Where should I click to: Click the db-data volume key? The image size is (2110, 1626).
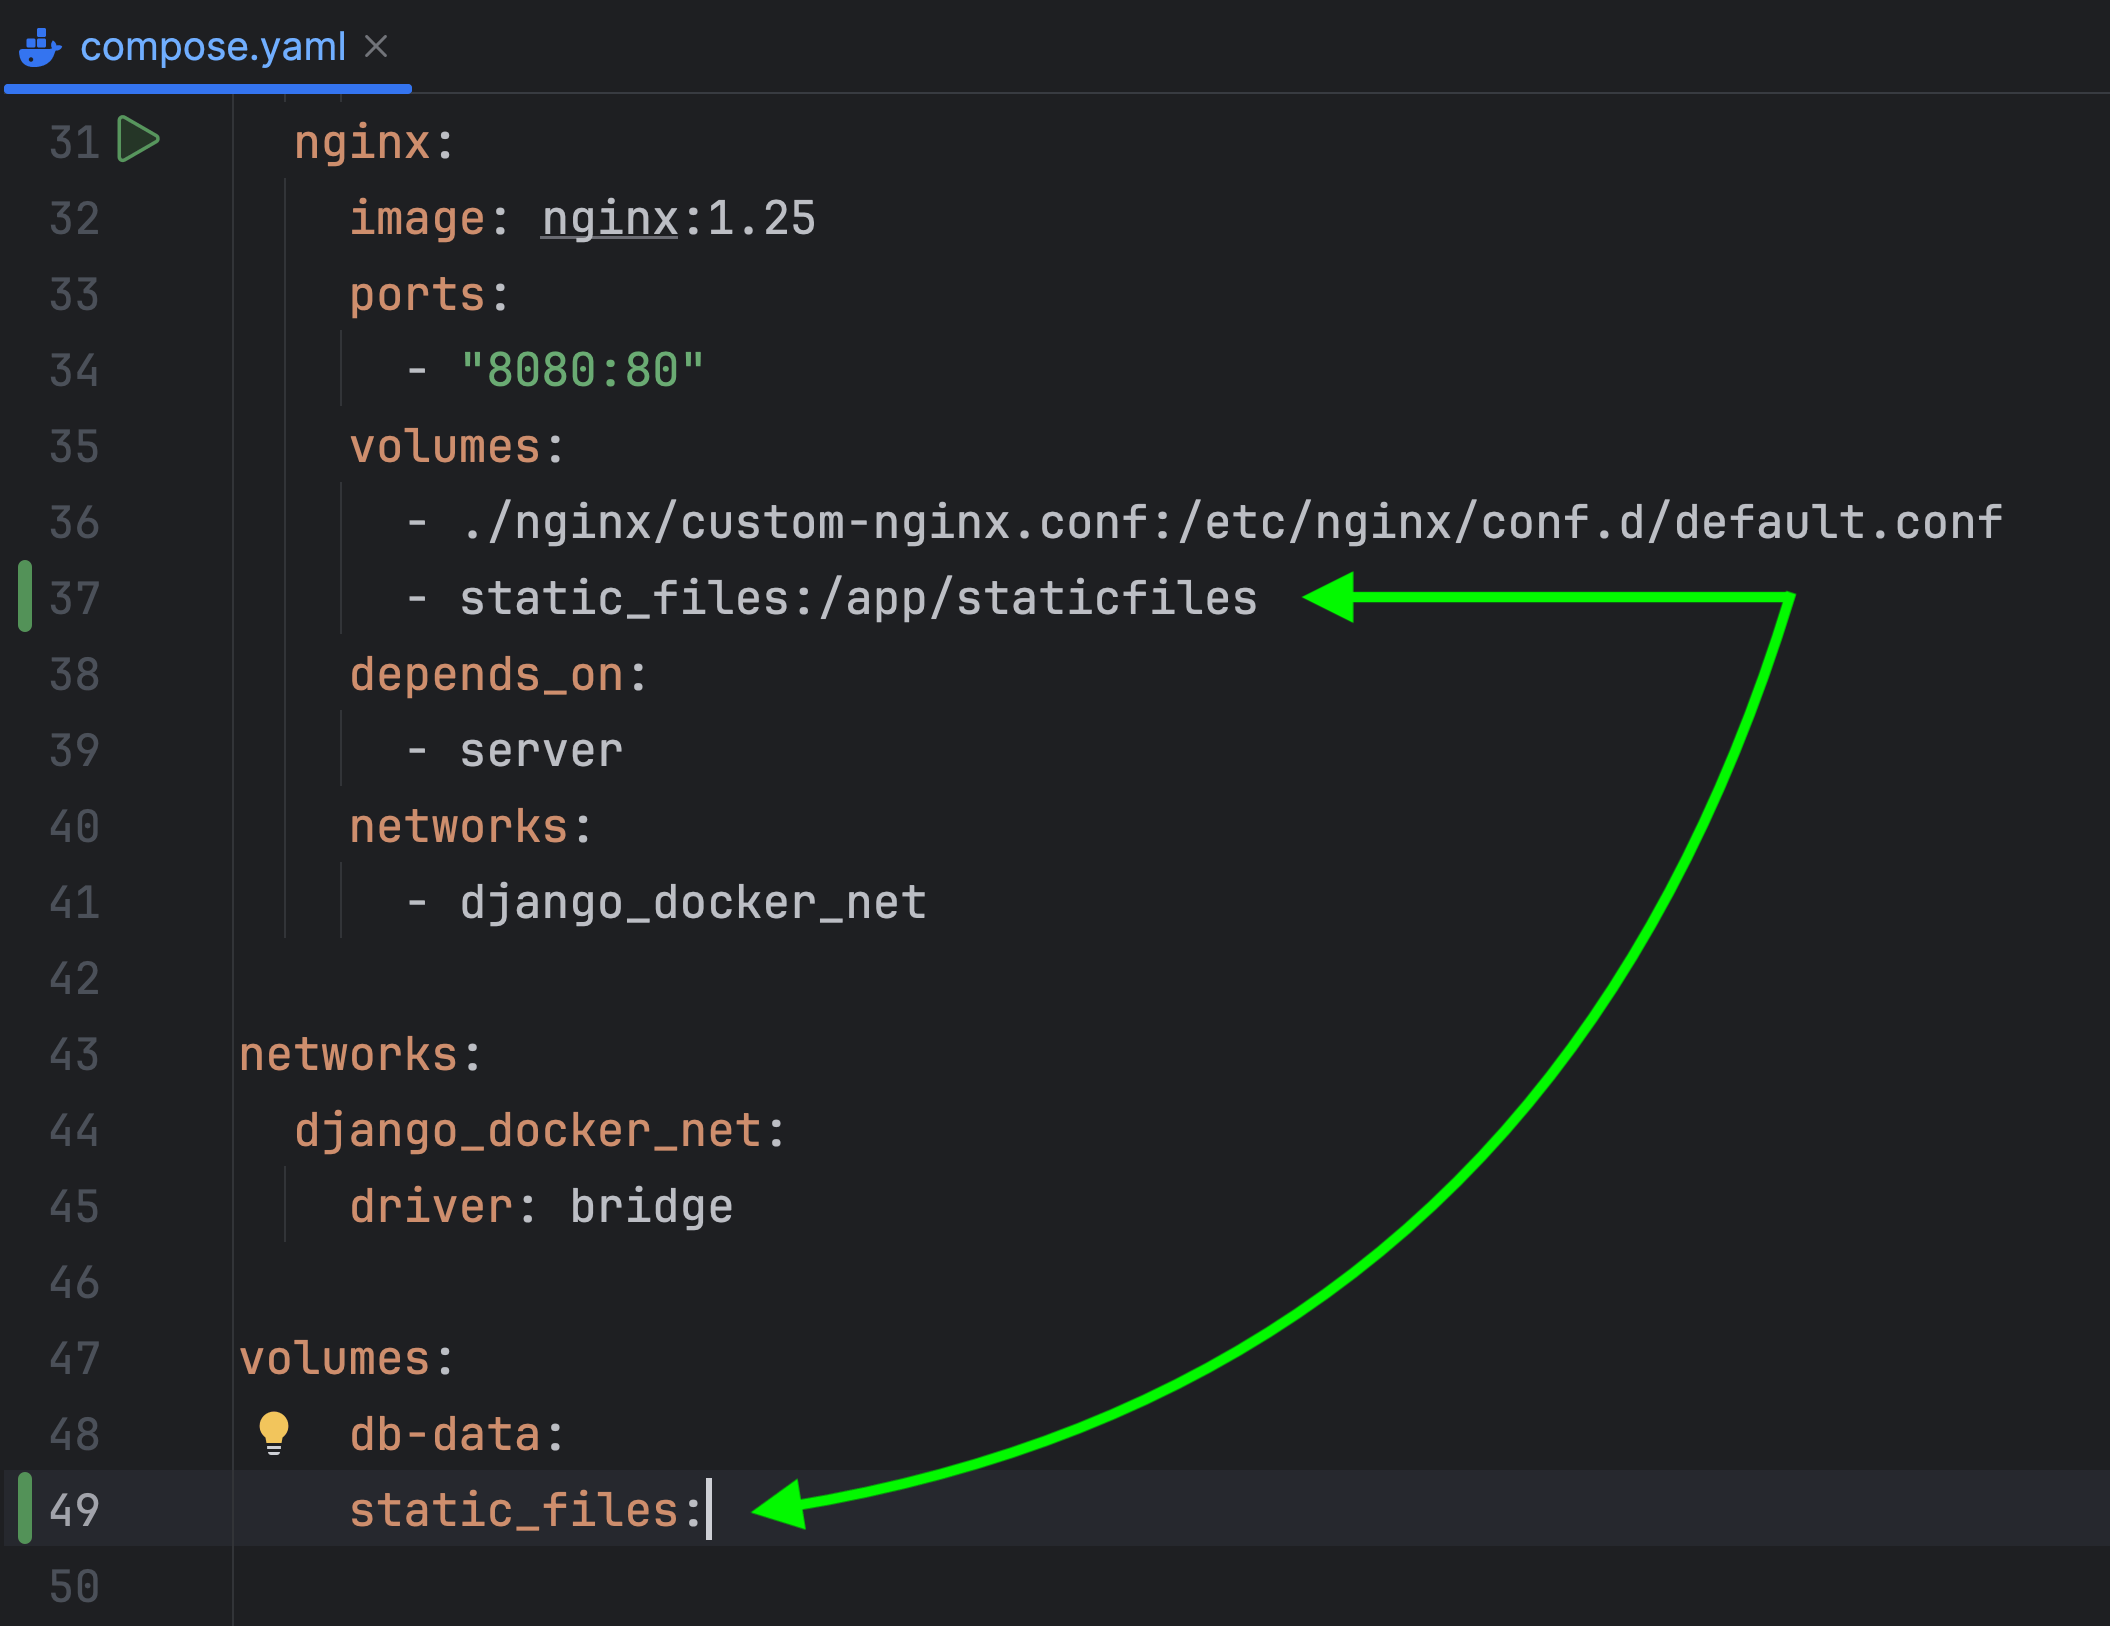tap(446, 1435)
